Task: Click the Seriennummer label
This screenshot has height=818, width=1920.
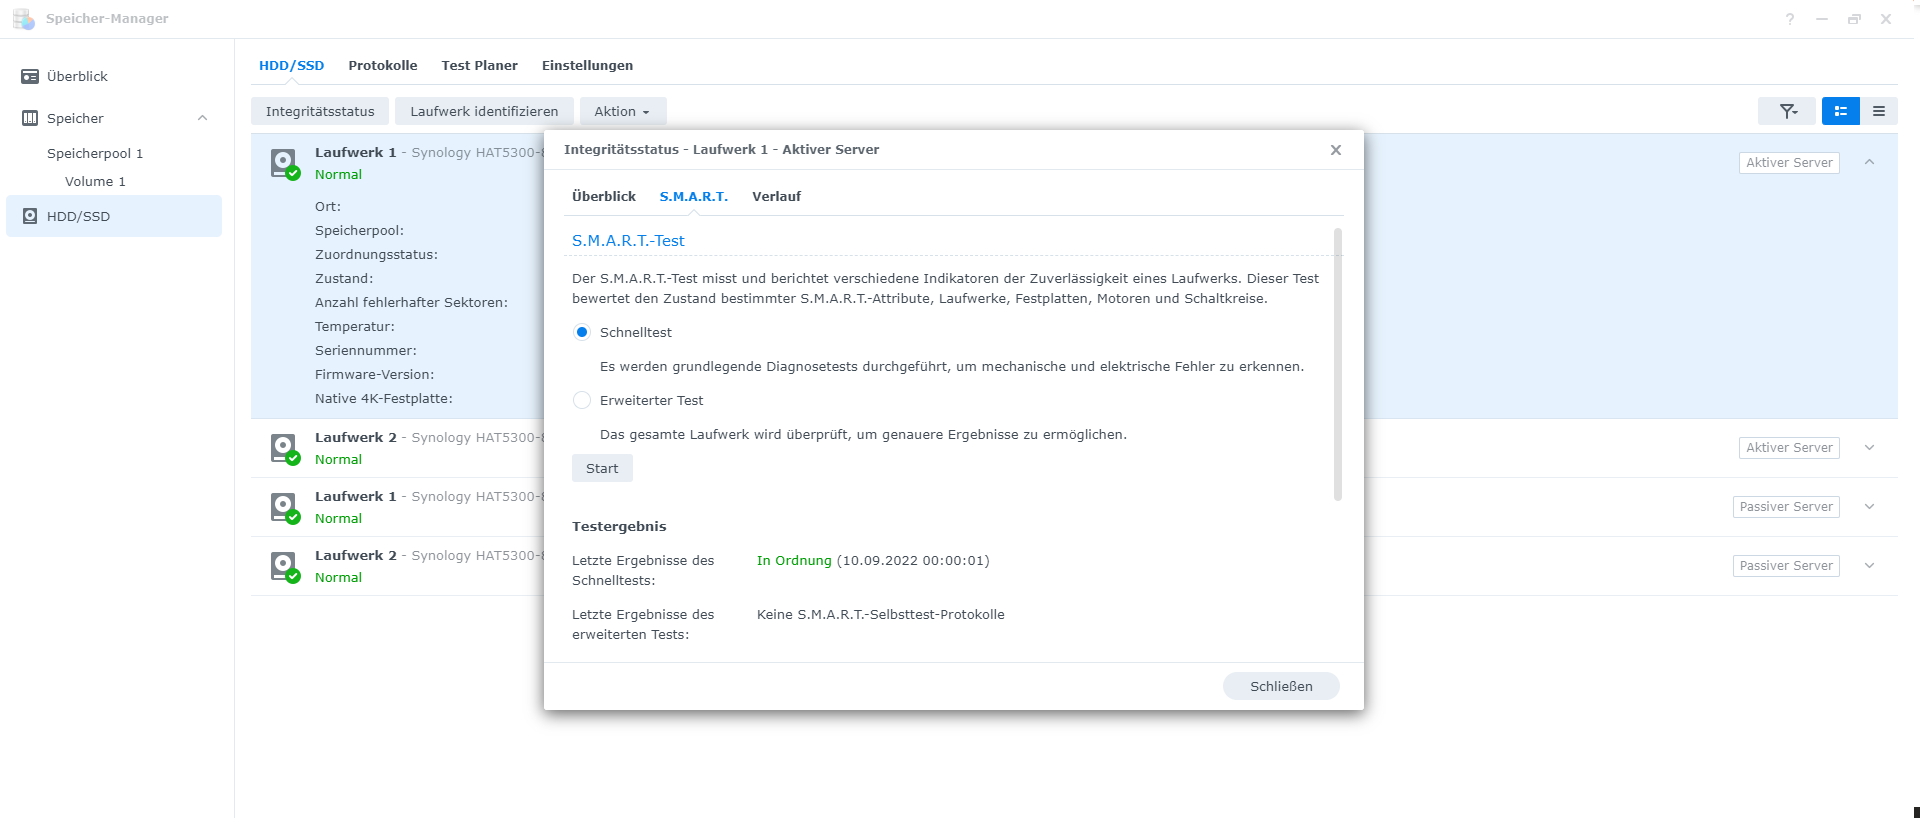Action: pyautogui.click(x=366, y=350)
